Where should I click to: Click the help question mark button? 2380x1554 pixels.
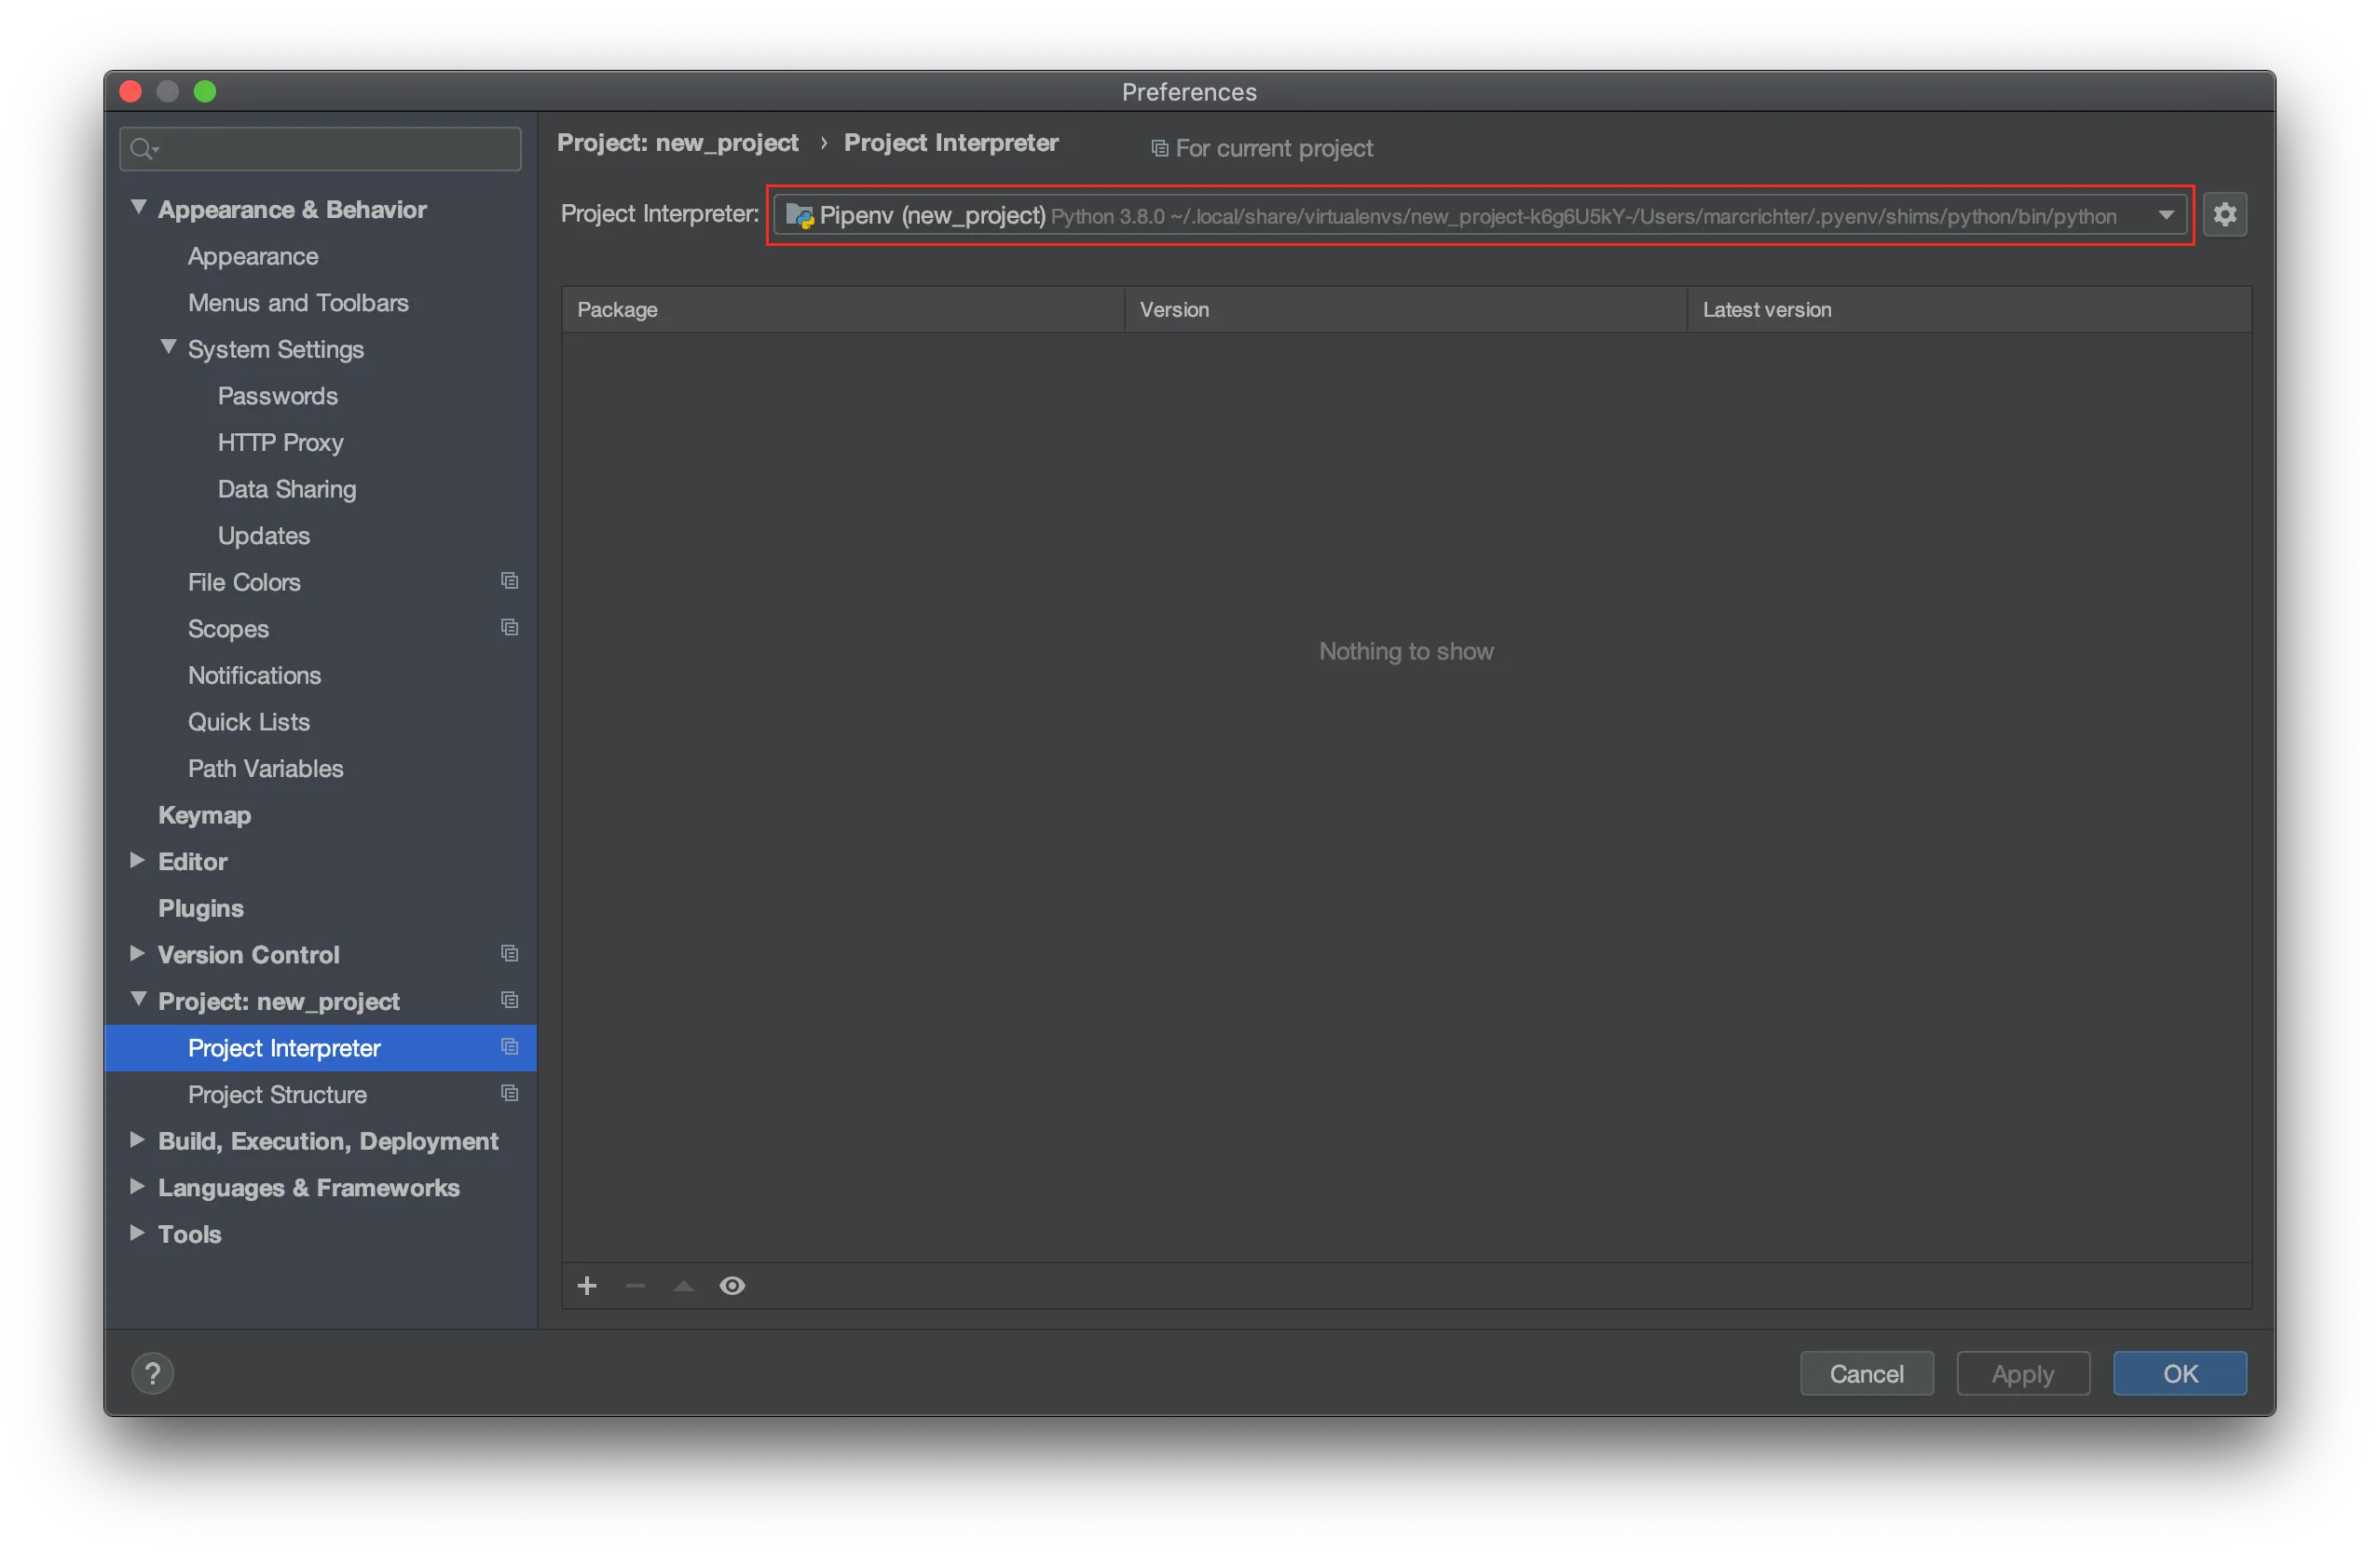[153, 1373]
